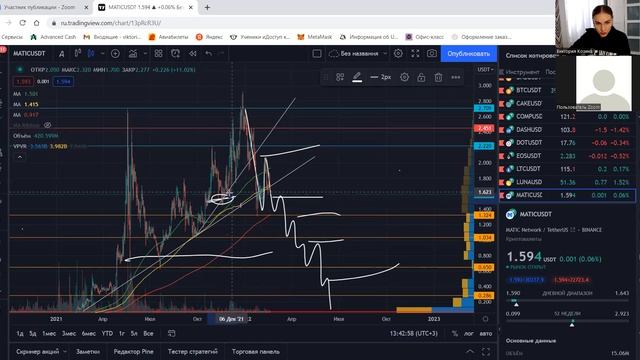Undo the last action with the arrow
The image size is (640, 360).
pos(209,53)
